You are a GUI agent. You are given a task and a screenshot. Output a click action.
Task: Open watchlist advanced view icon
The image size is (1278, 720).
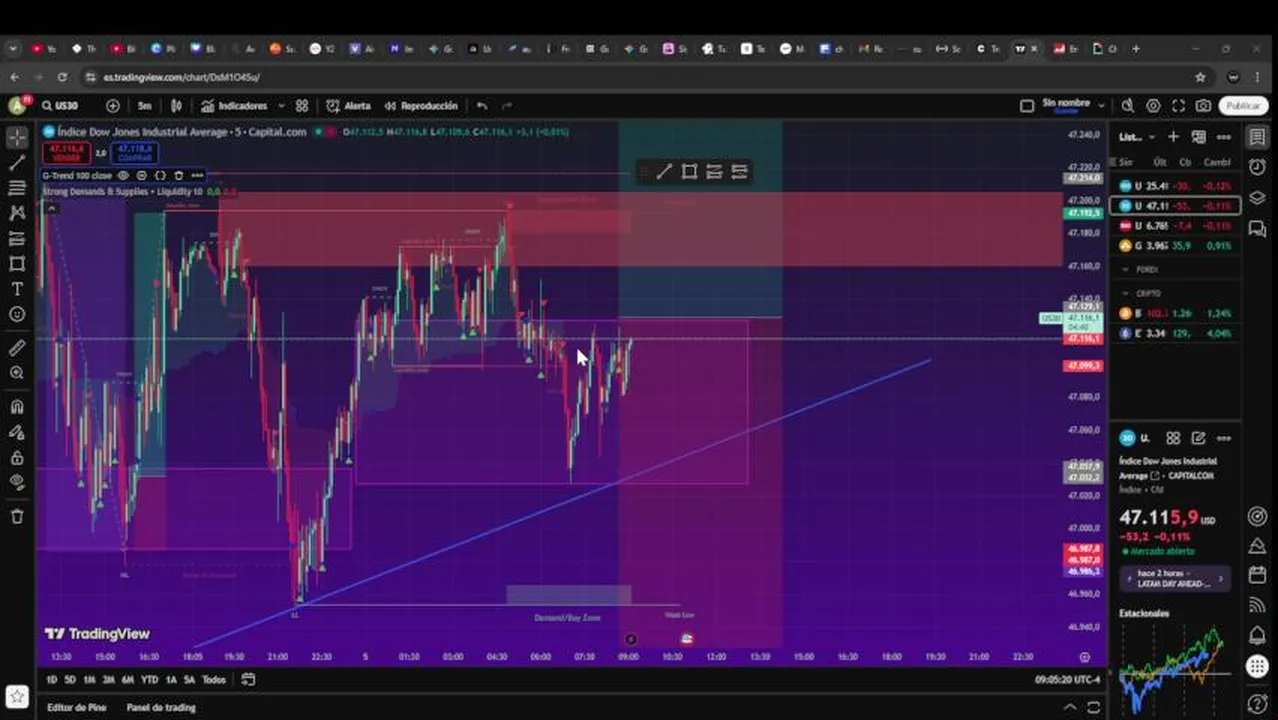coord(1198,137)
